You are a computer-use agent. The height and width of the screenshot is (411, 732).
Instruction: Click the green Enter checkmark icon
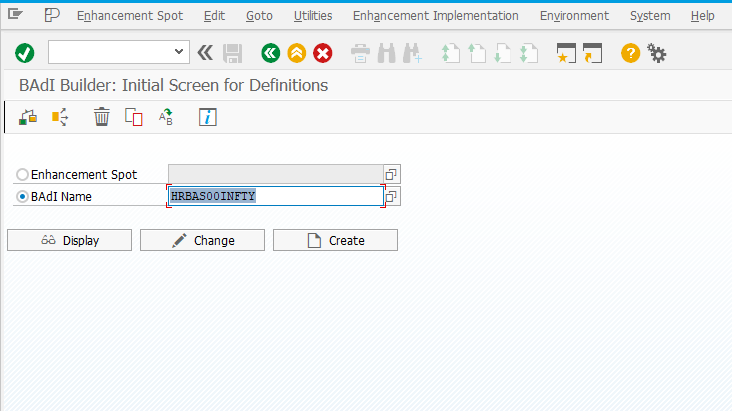[x=24, y=53]
